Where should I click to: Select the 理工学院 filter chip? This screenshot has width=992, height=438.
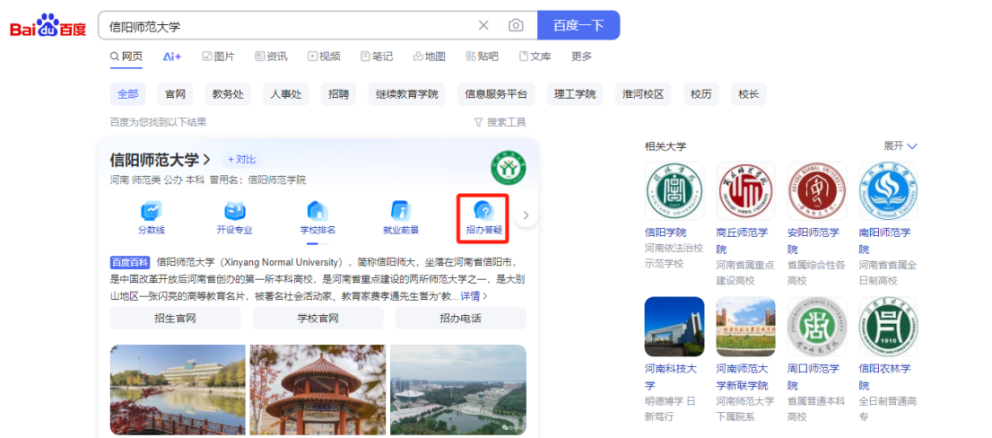click(x=575, y=94)
